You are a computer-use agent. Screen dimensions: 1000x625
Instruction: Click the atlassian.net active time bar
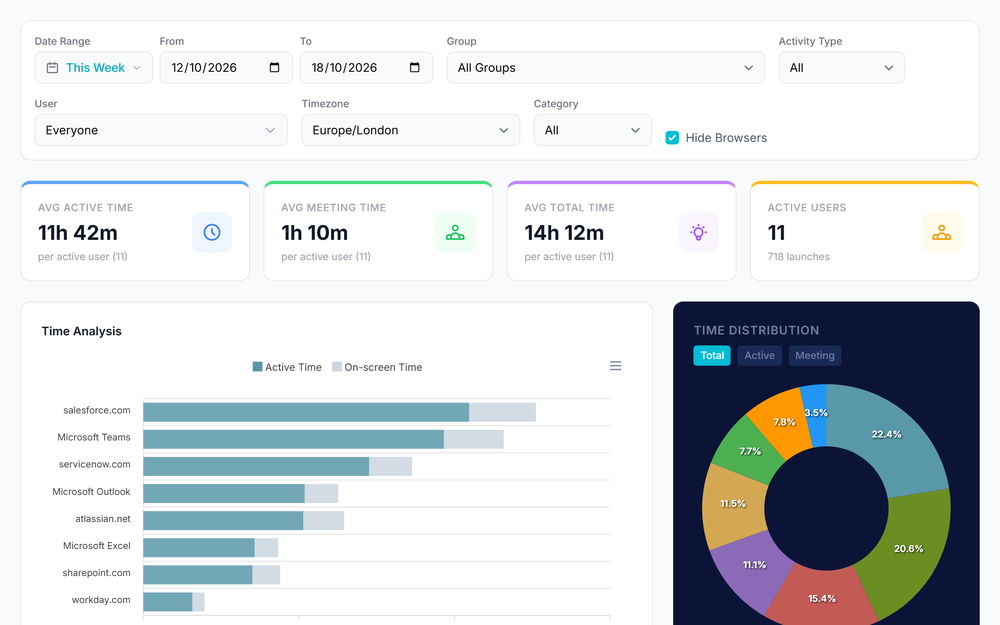tap(223, 520)
